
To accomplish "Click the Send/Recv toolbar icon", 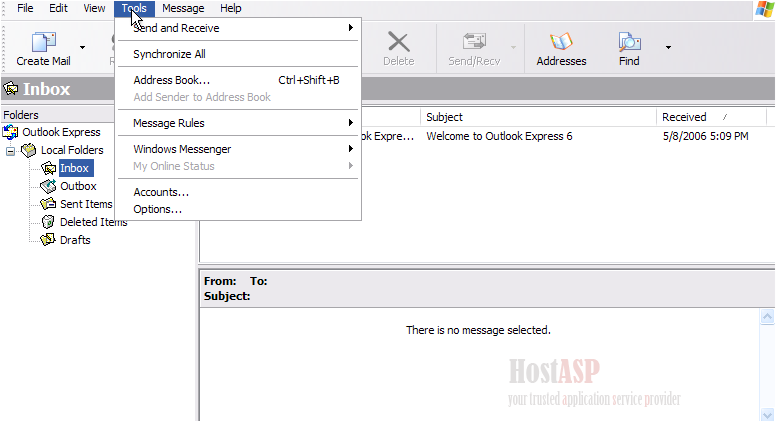I will click(474, 42).
